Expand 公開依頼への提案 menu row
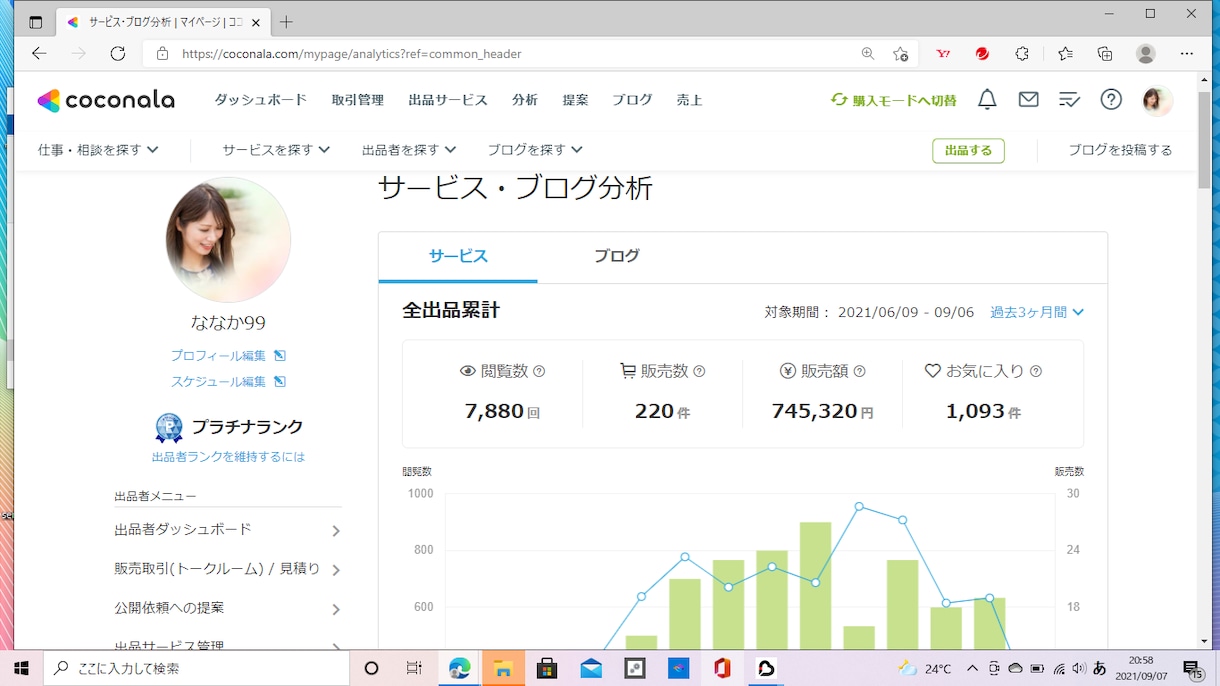 [228, 608]
